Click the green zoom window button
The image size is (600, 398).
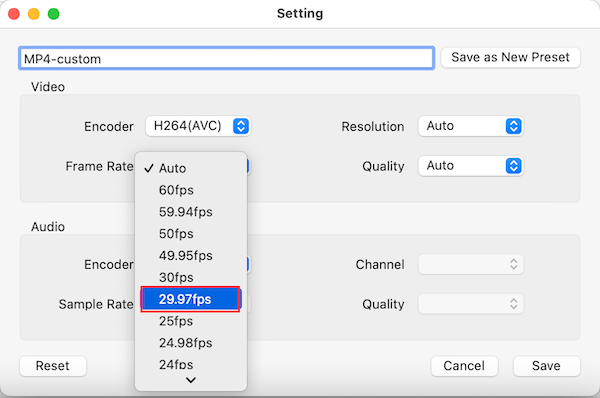(x=54, y=14)
